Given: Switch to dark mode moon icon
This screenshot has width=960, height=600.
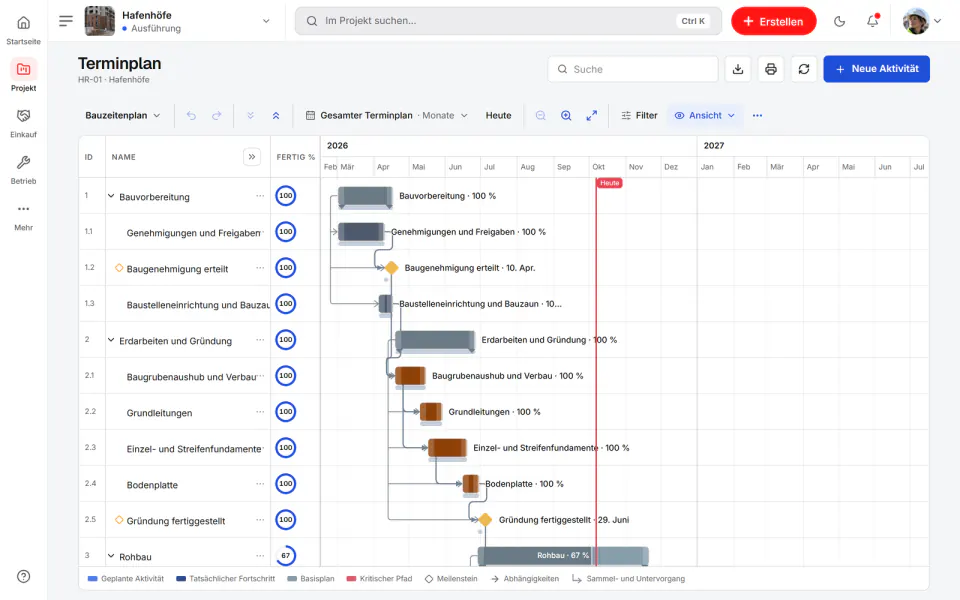Looking at the screenshot, I should pyautogui.click(x=839, y=21).
